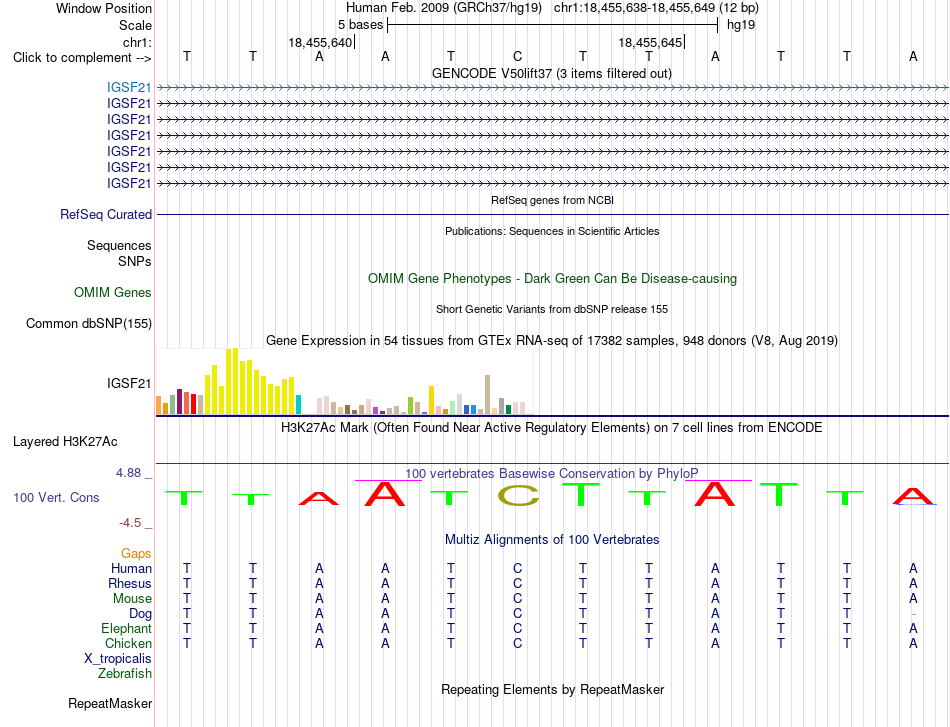Open the 'OMIM Gene Phenotypes' green track title
Image resolution: width=950 pixels, height=727 pixels.
coord(552,279)
